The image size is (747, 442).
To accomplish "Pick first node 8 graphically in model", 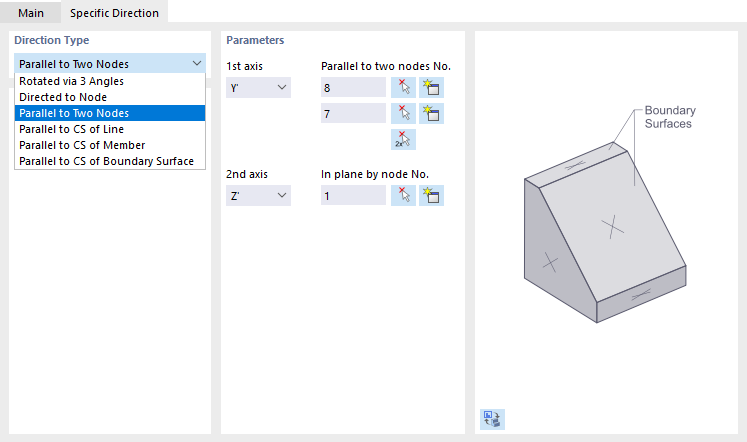I will 403,87.
